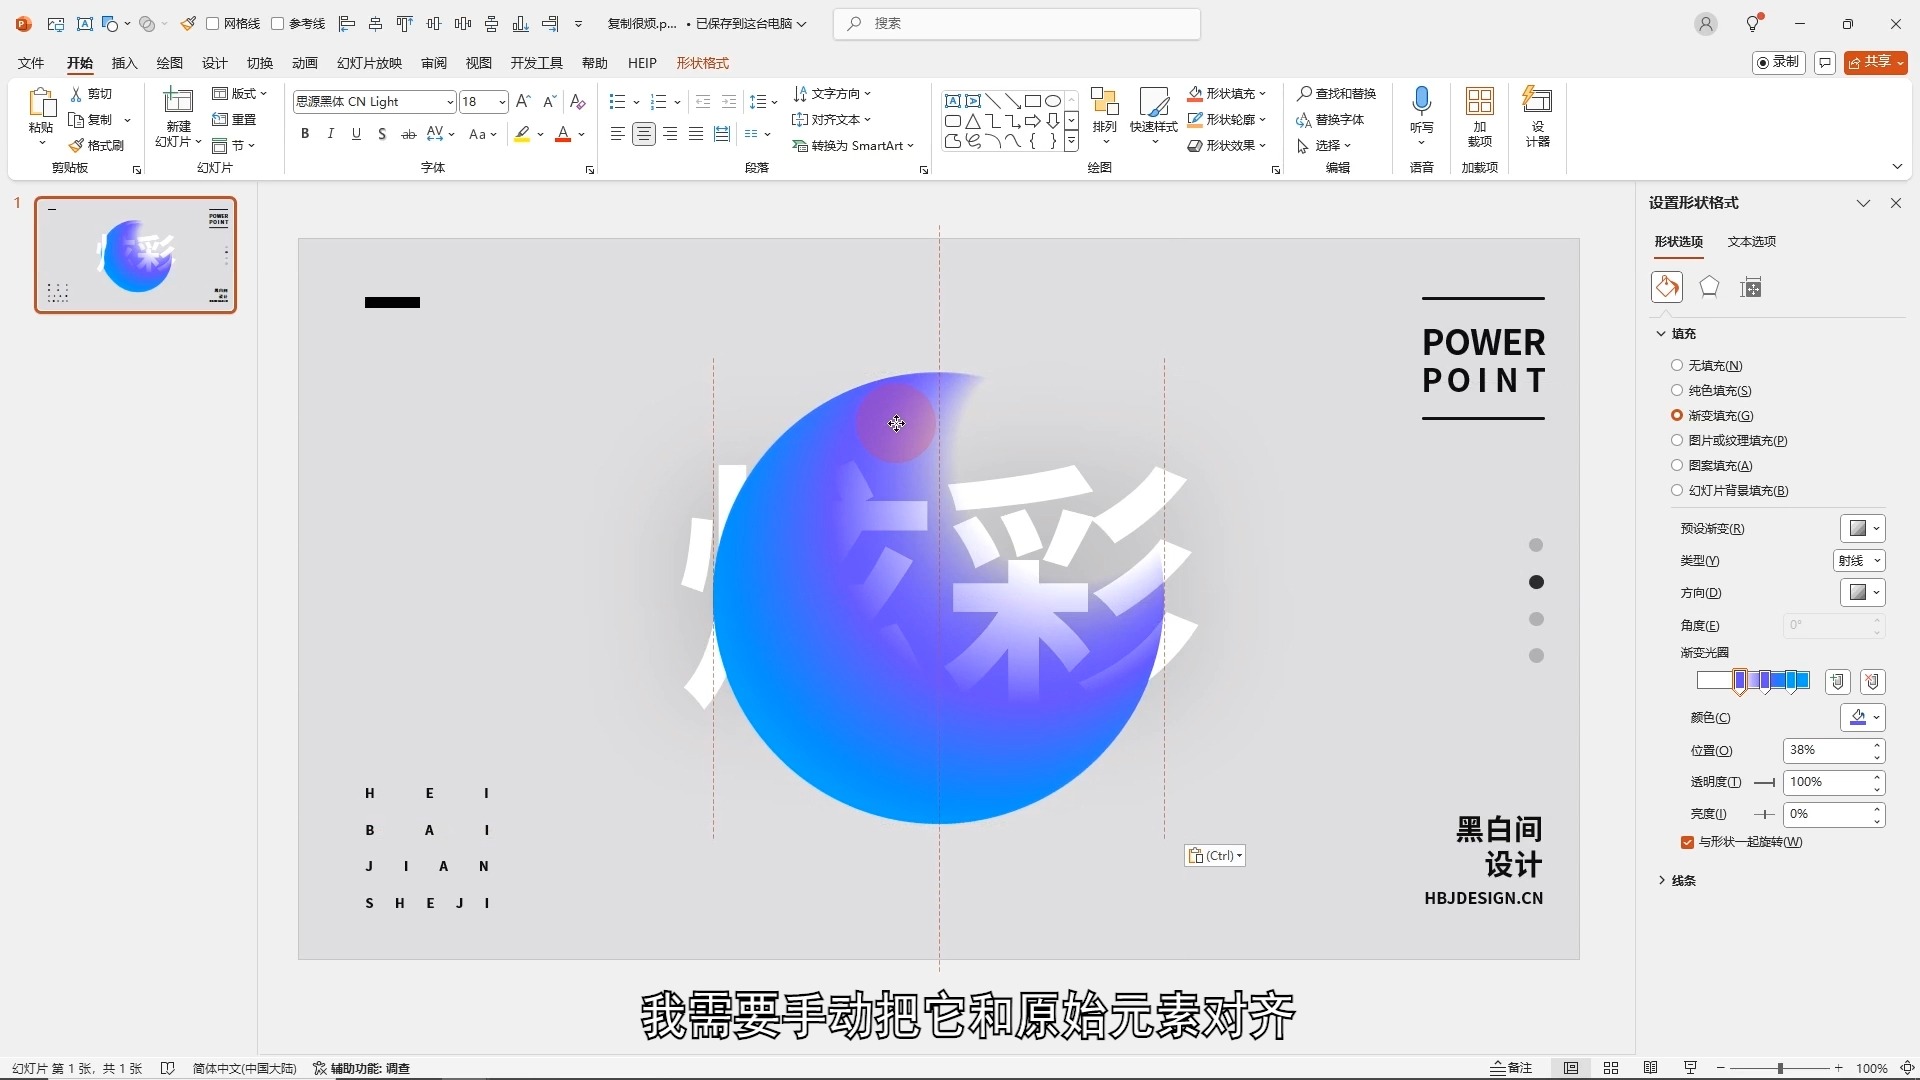
Task: Open Find and Replace (查找和替换)
Action: point(1337,92)
